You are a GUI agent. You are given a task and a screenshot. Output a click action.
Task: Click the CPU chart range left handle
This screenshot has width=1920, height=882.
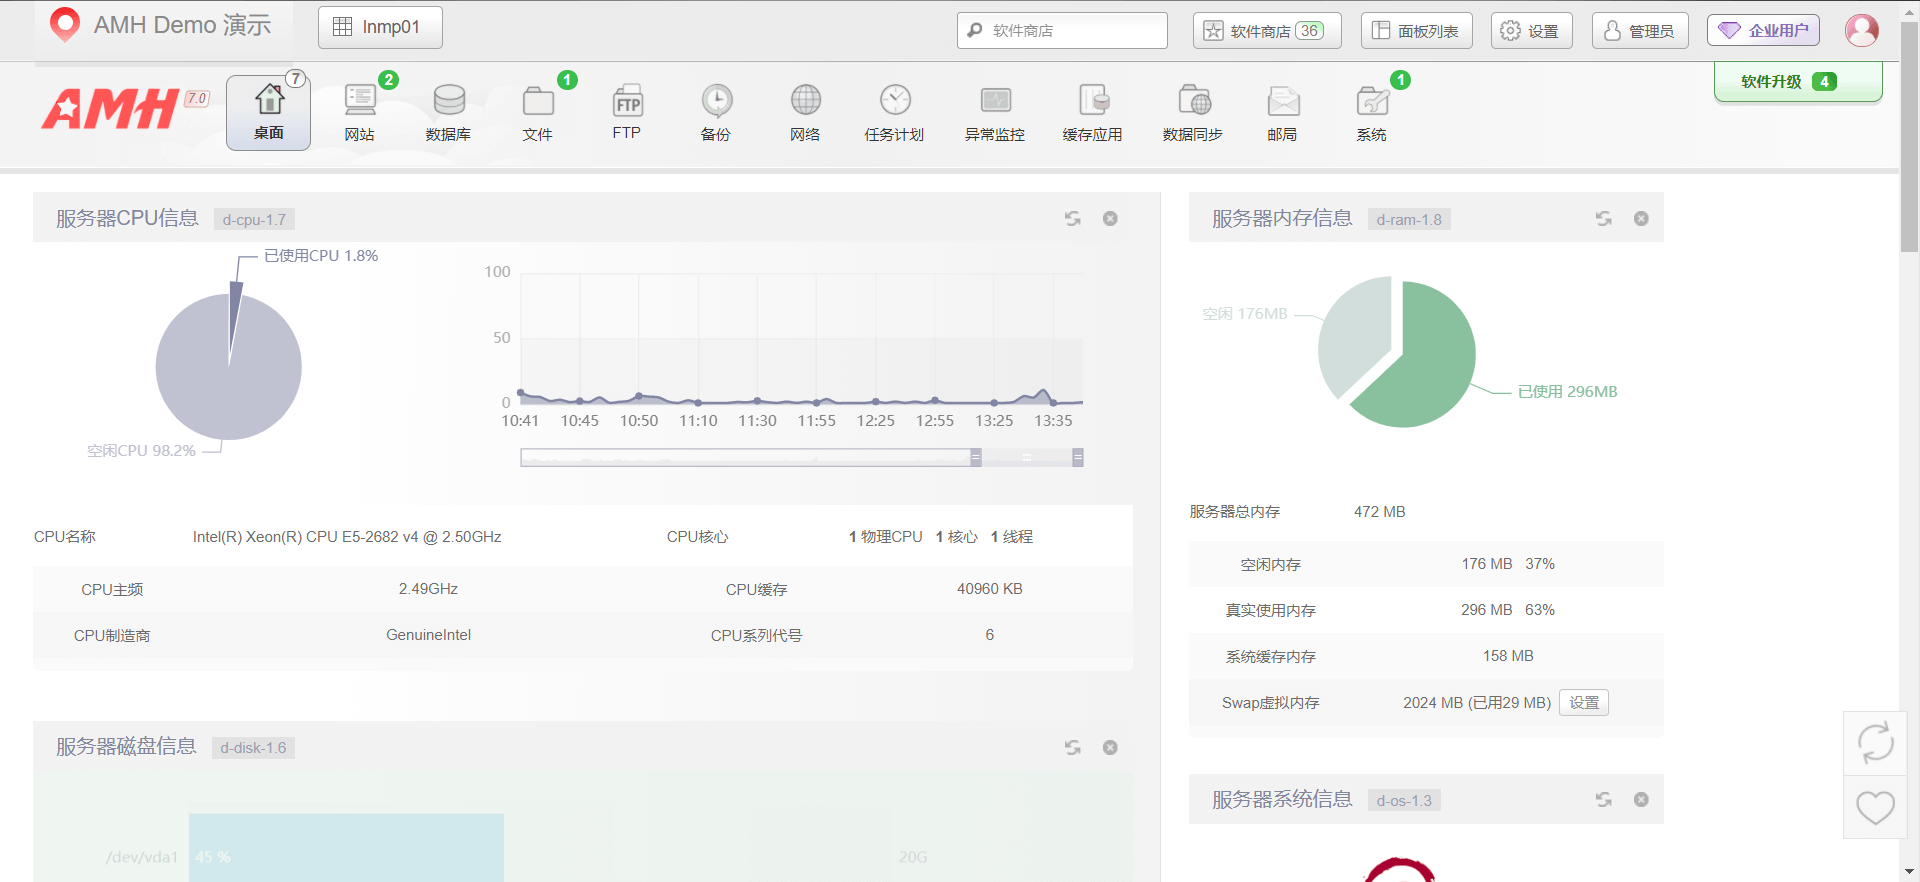pos(976,457)
